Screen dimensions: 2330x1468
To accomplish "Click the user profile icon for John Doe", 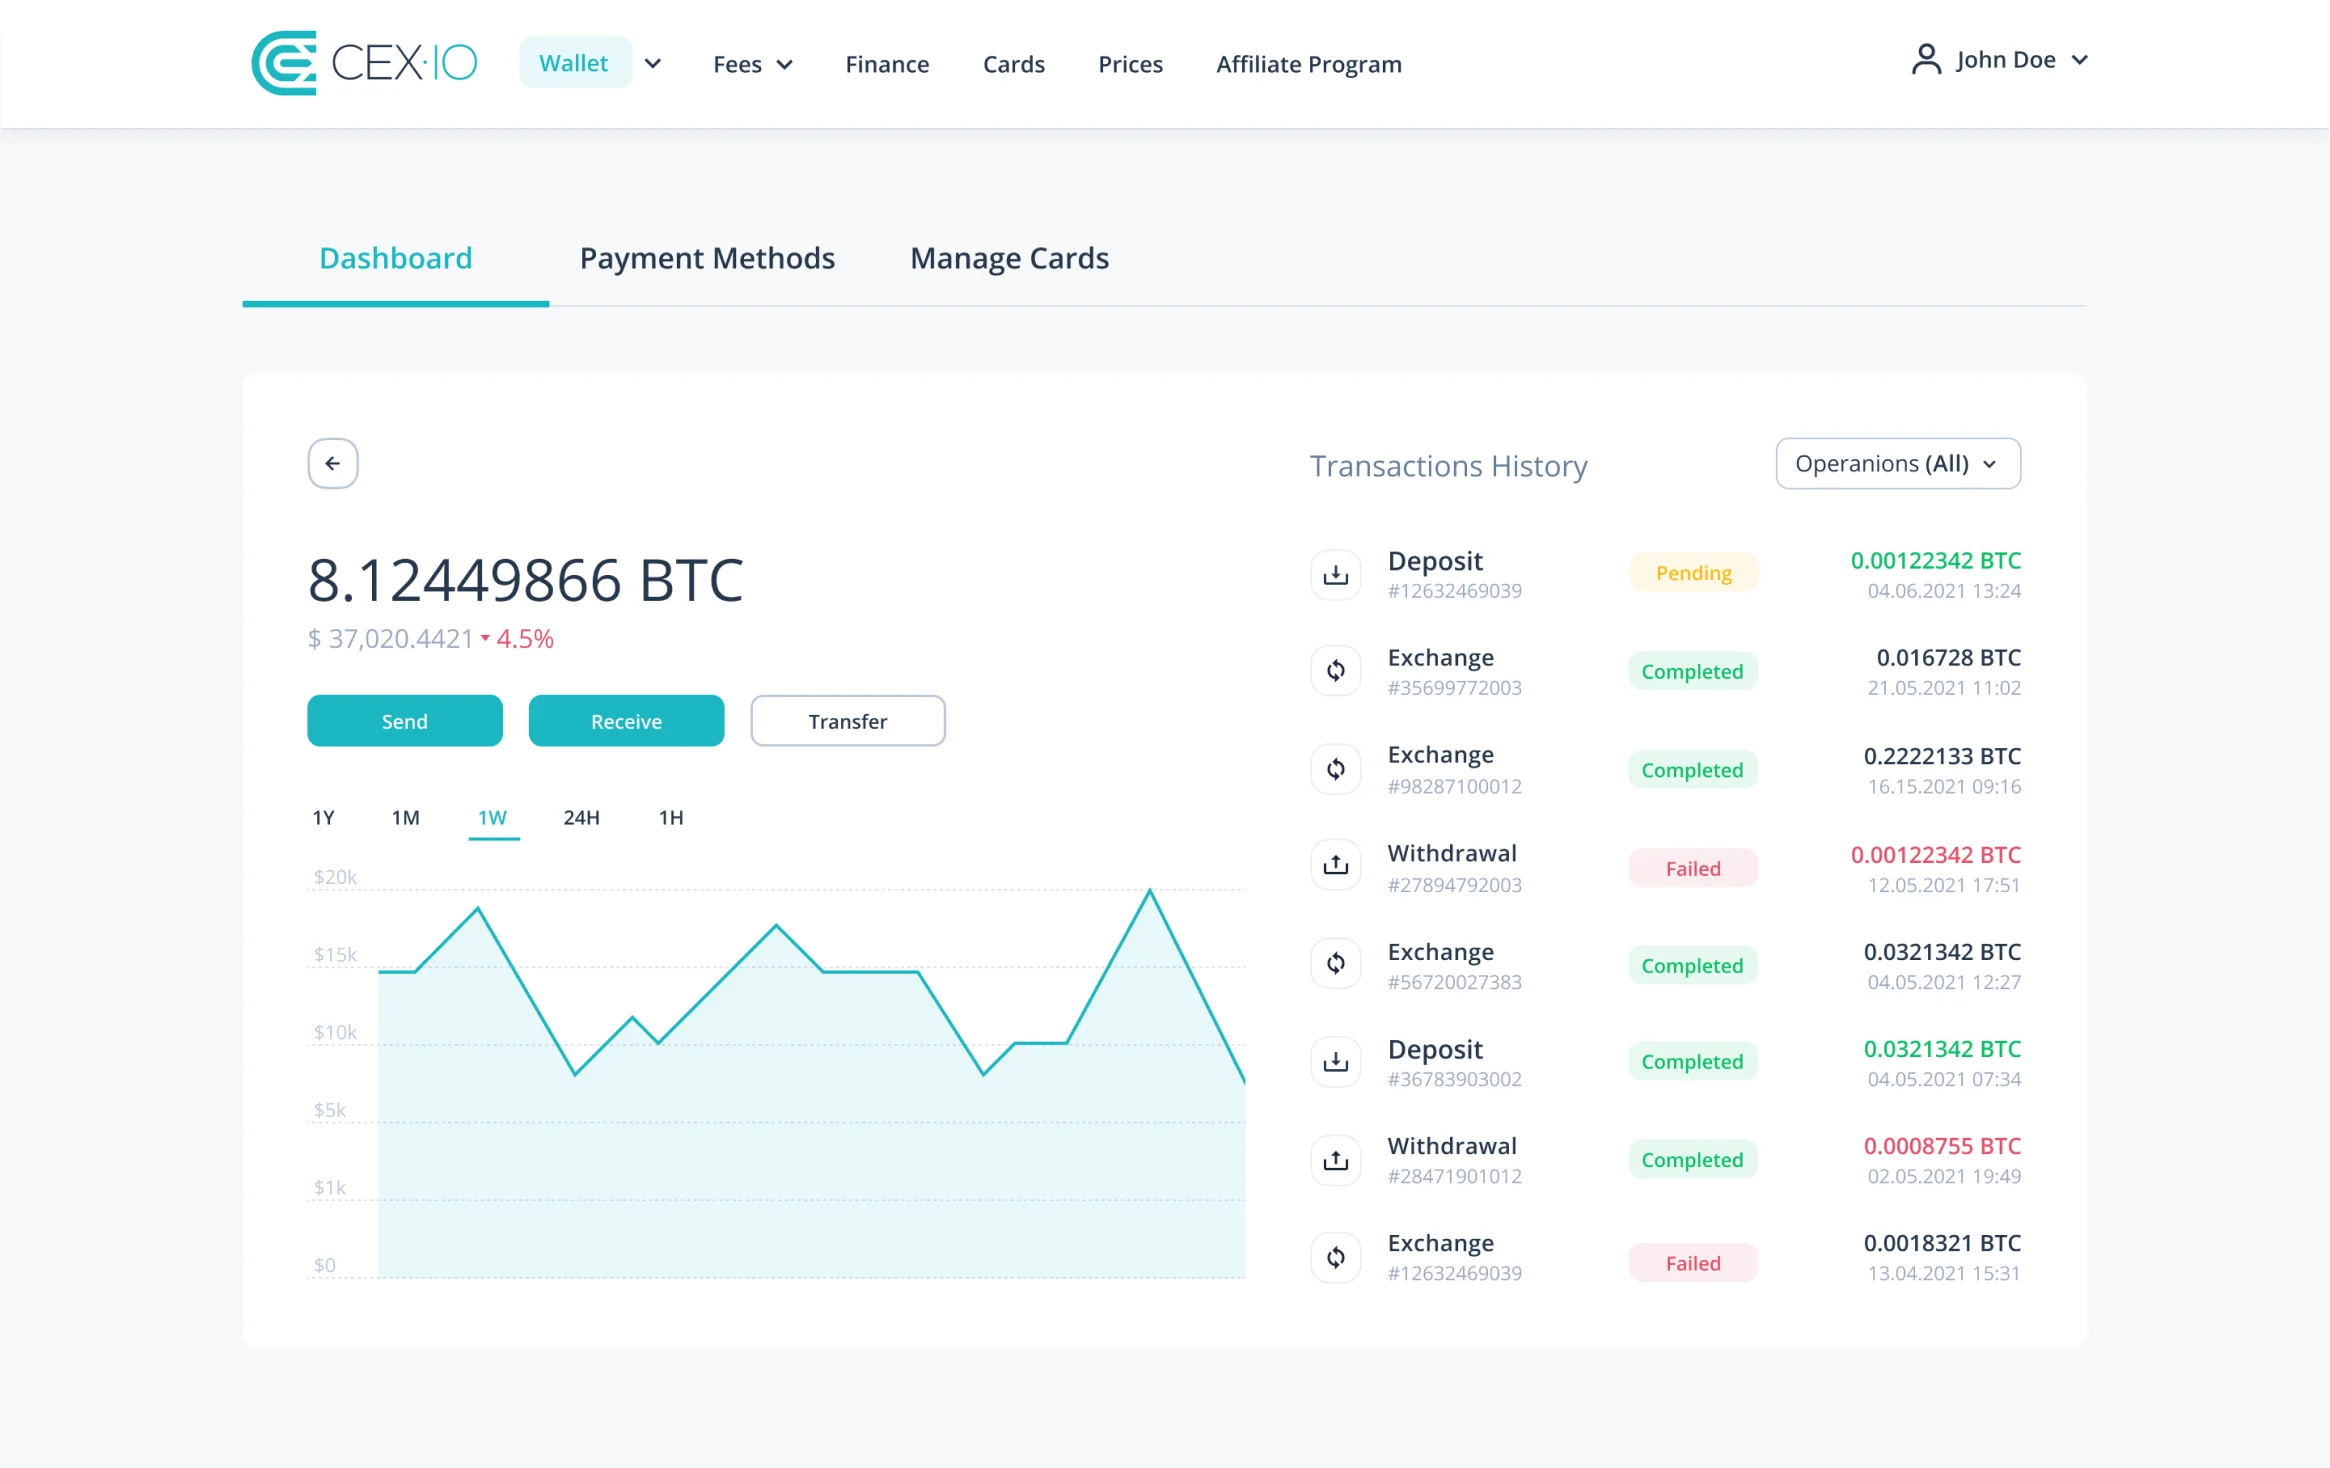I will 1924,59.
